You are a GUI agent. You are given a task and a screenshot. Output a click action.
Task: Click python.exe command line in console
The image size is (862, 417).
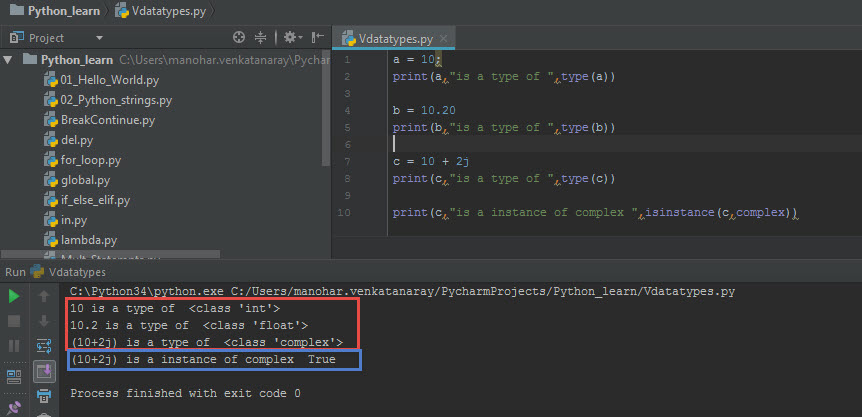click(x=402, y=291)
